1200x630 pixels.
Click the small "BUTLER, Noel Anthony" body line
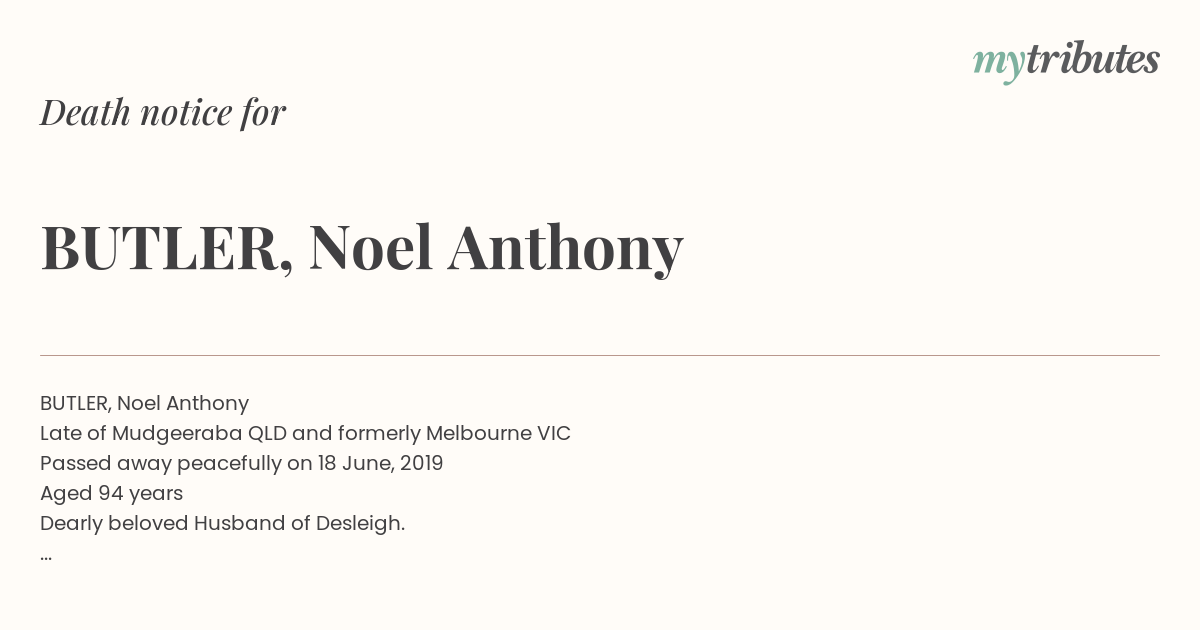coord(144,403)
